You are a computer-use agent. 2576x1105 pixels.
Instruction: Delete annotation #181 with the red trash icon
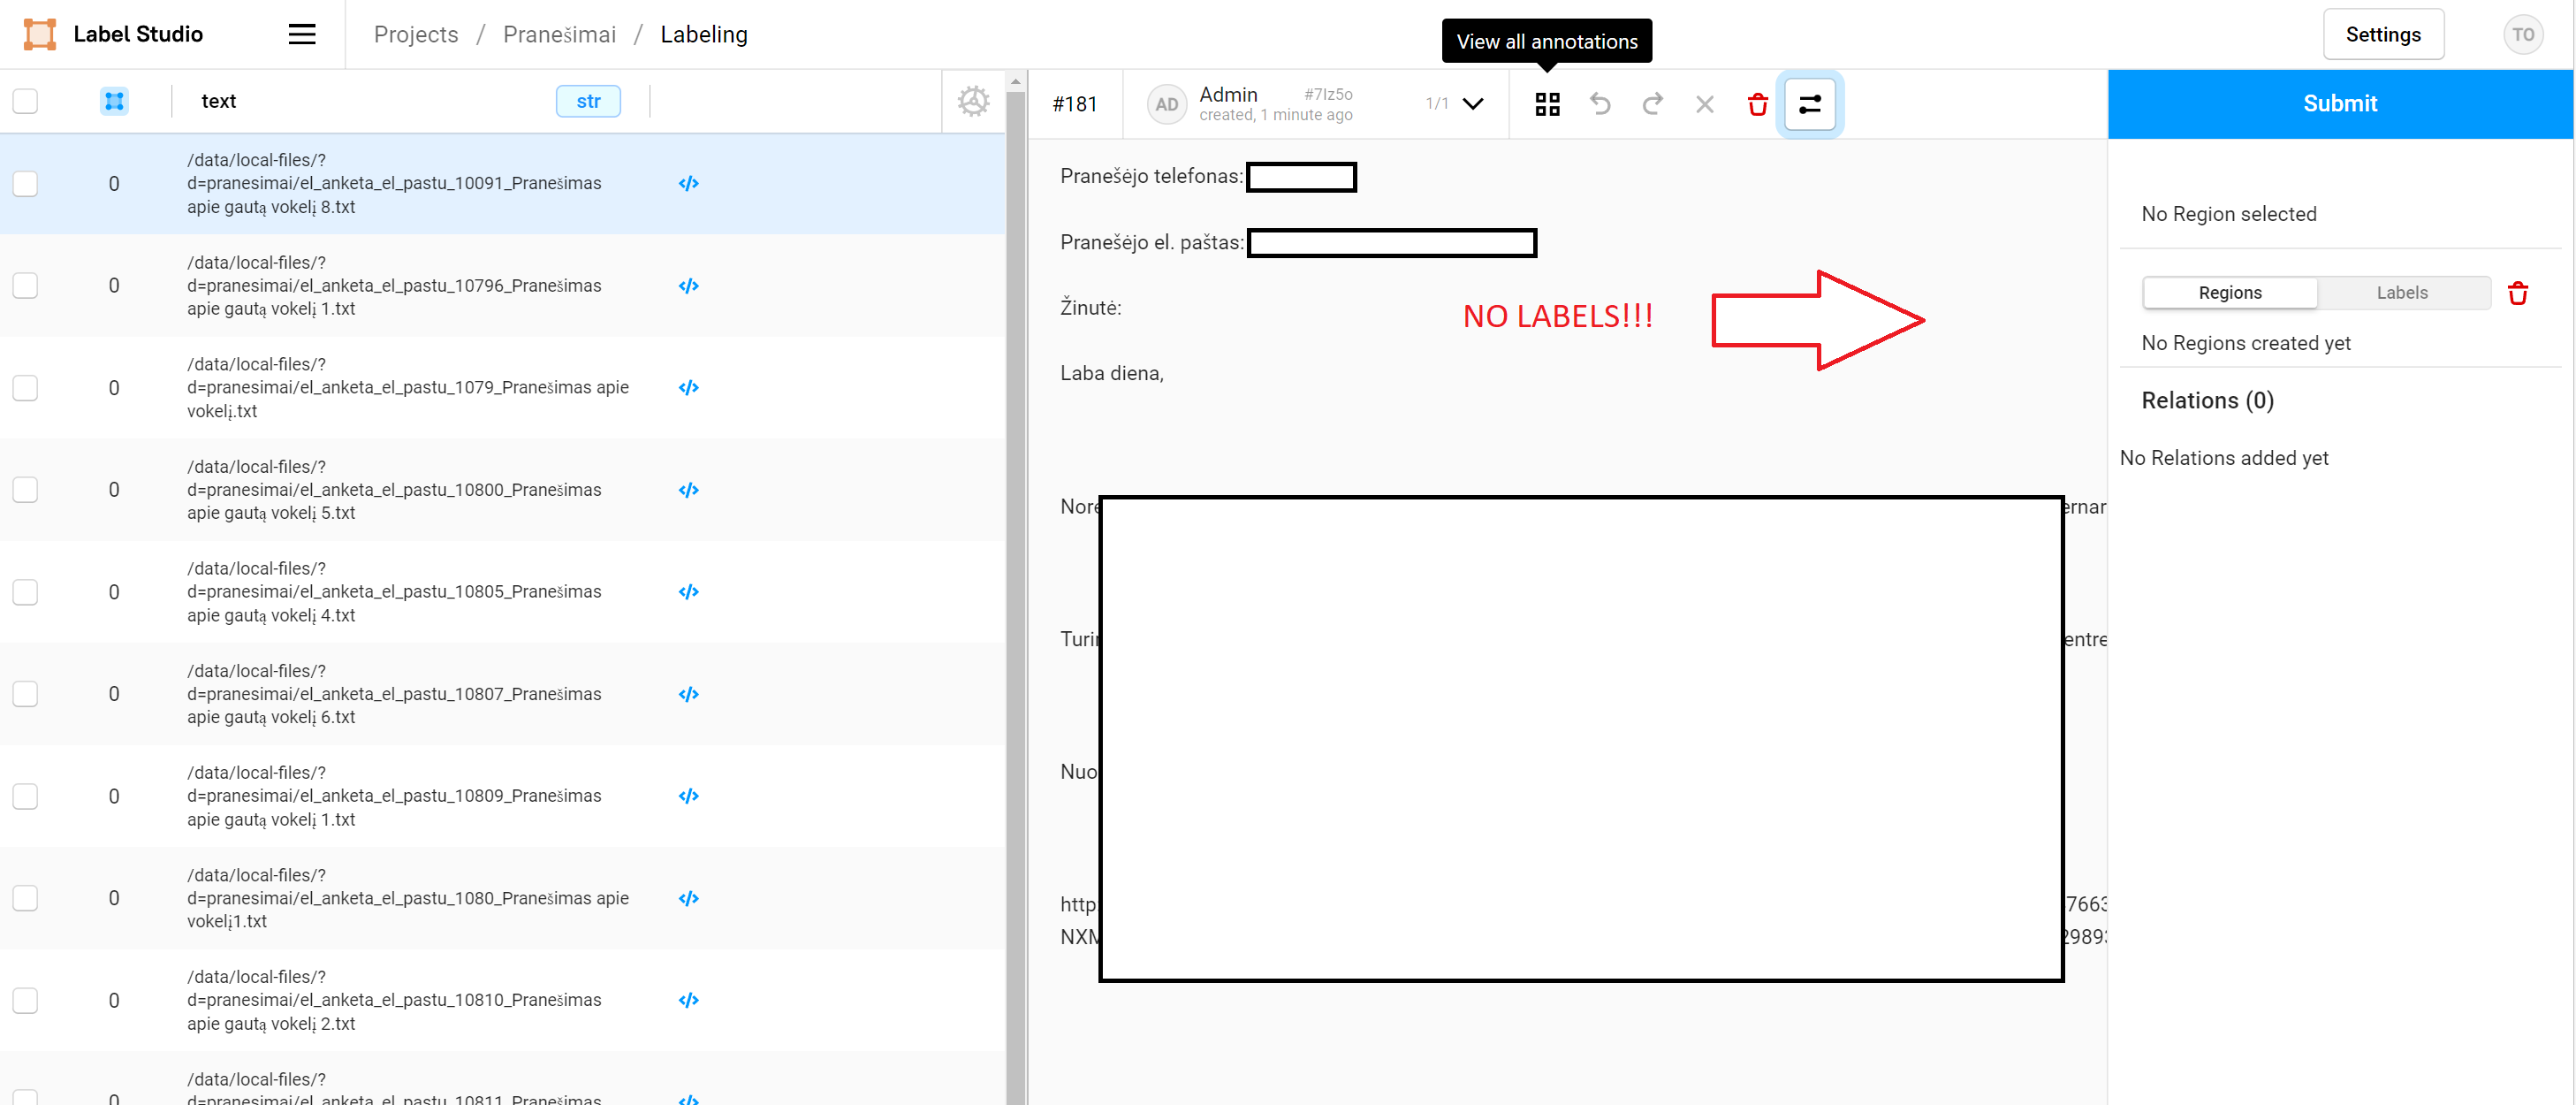(1757, 103)
